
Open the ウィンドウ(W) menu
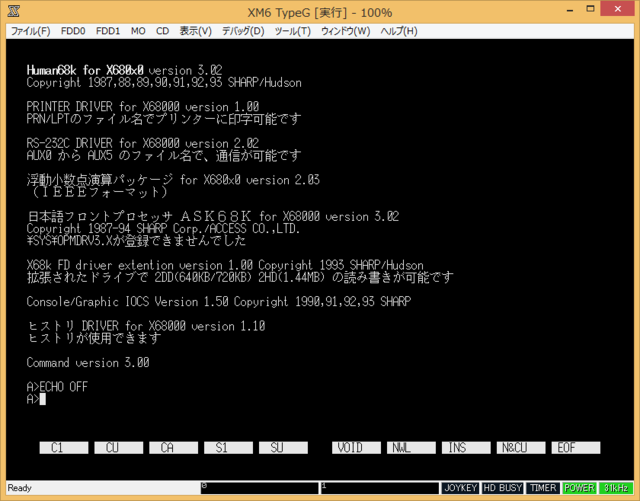(345, 31)
